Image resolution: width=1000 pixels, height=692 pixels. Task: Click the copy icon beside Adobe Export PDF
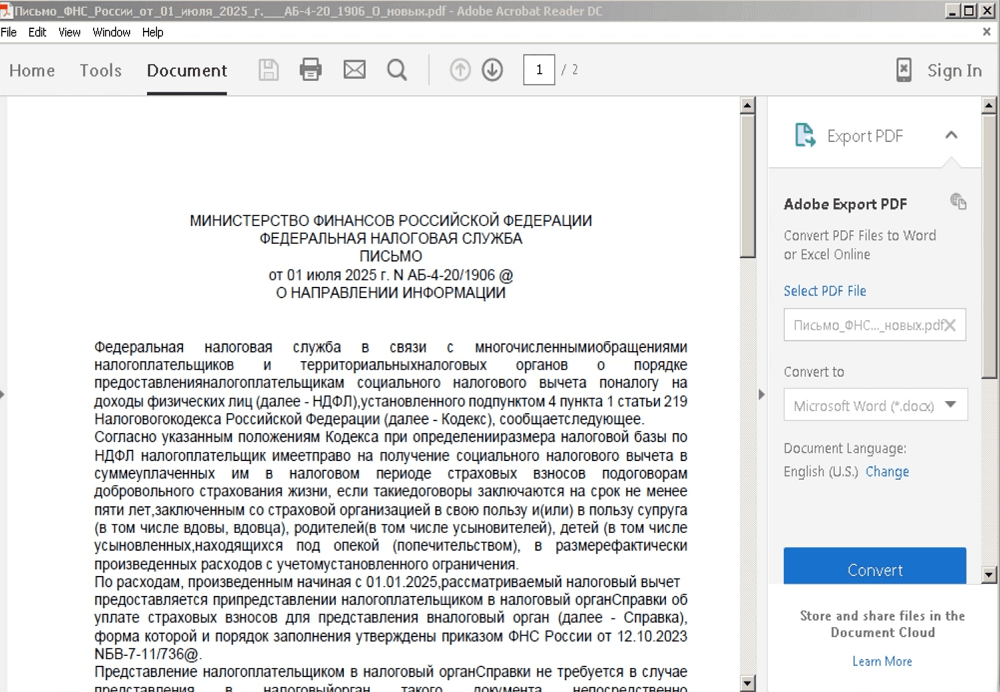[958, 202]
